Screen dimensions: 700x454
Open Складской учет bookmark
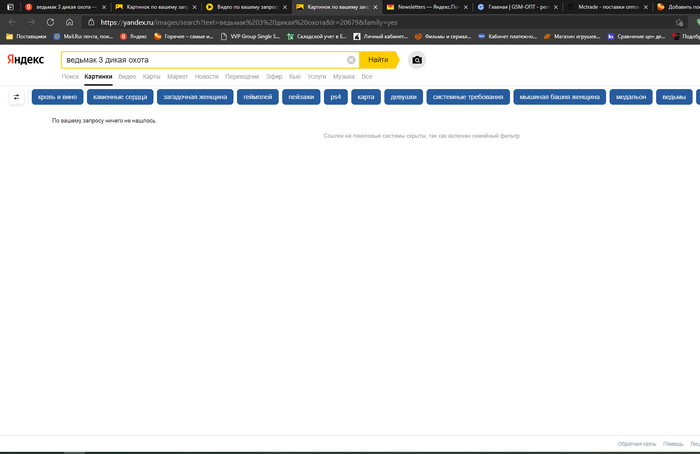click(317, 37)
